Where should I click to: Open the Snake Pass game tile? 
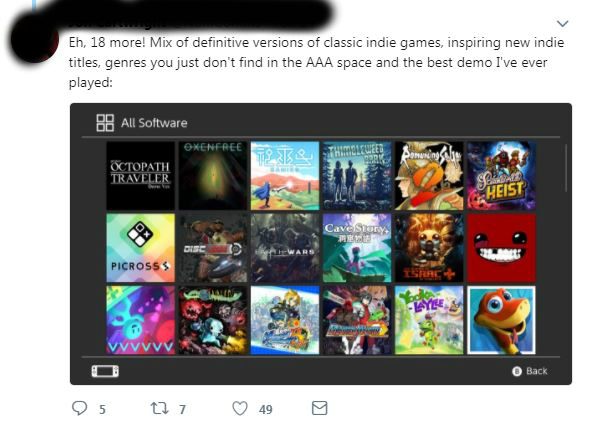point(501,320)
